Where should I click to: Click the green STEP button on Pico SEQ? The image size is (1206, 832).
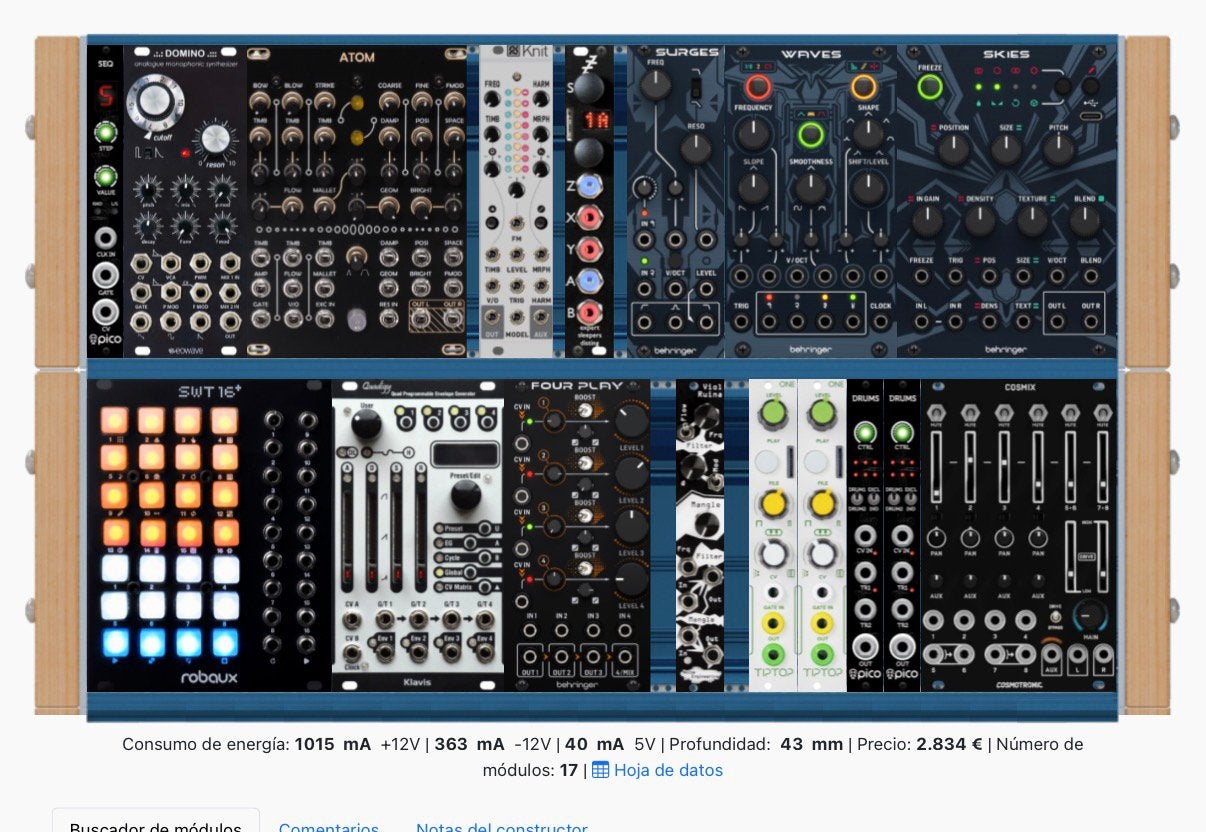105,132
